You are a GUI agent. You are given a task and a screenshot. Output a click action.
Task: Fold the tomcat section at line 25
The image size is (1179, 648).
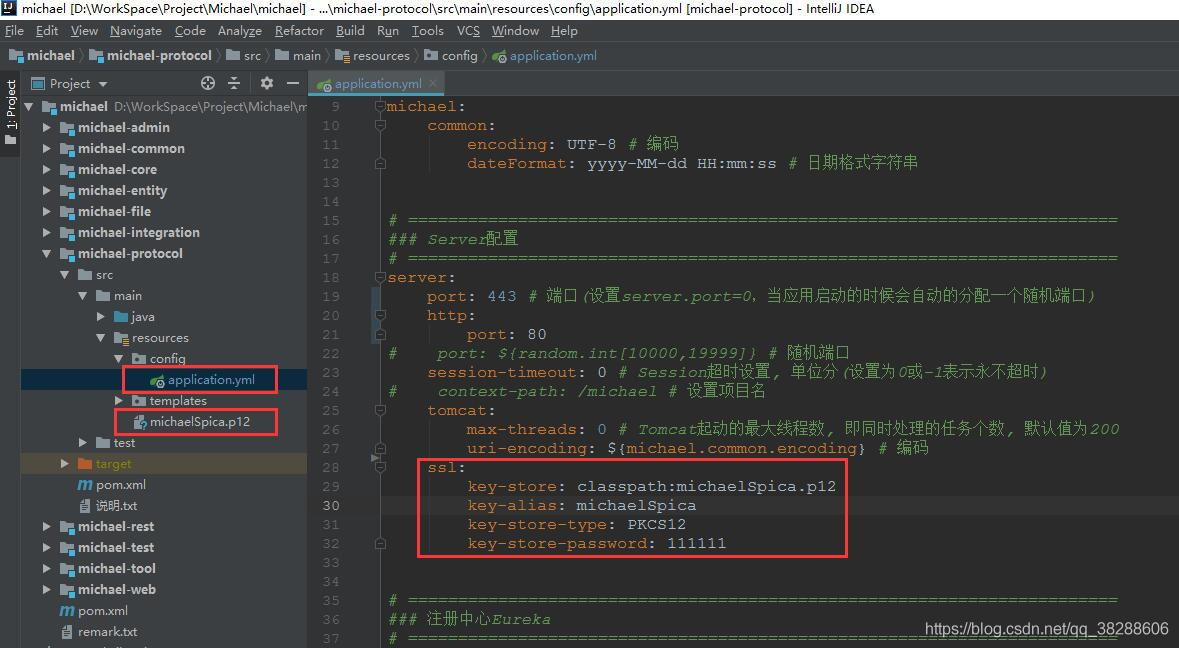[381, 410]
